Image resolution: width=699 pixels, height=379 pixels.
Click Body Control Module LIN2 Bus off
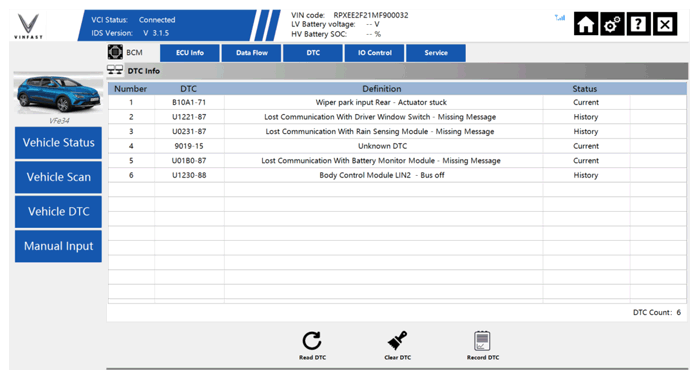pyautogui.click(x=382, y=175)
